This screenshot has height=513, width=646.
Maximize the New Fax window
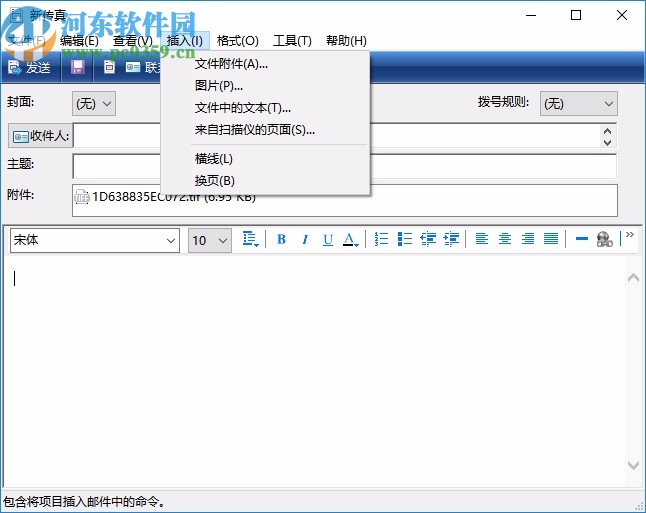tap(576, 15)
